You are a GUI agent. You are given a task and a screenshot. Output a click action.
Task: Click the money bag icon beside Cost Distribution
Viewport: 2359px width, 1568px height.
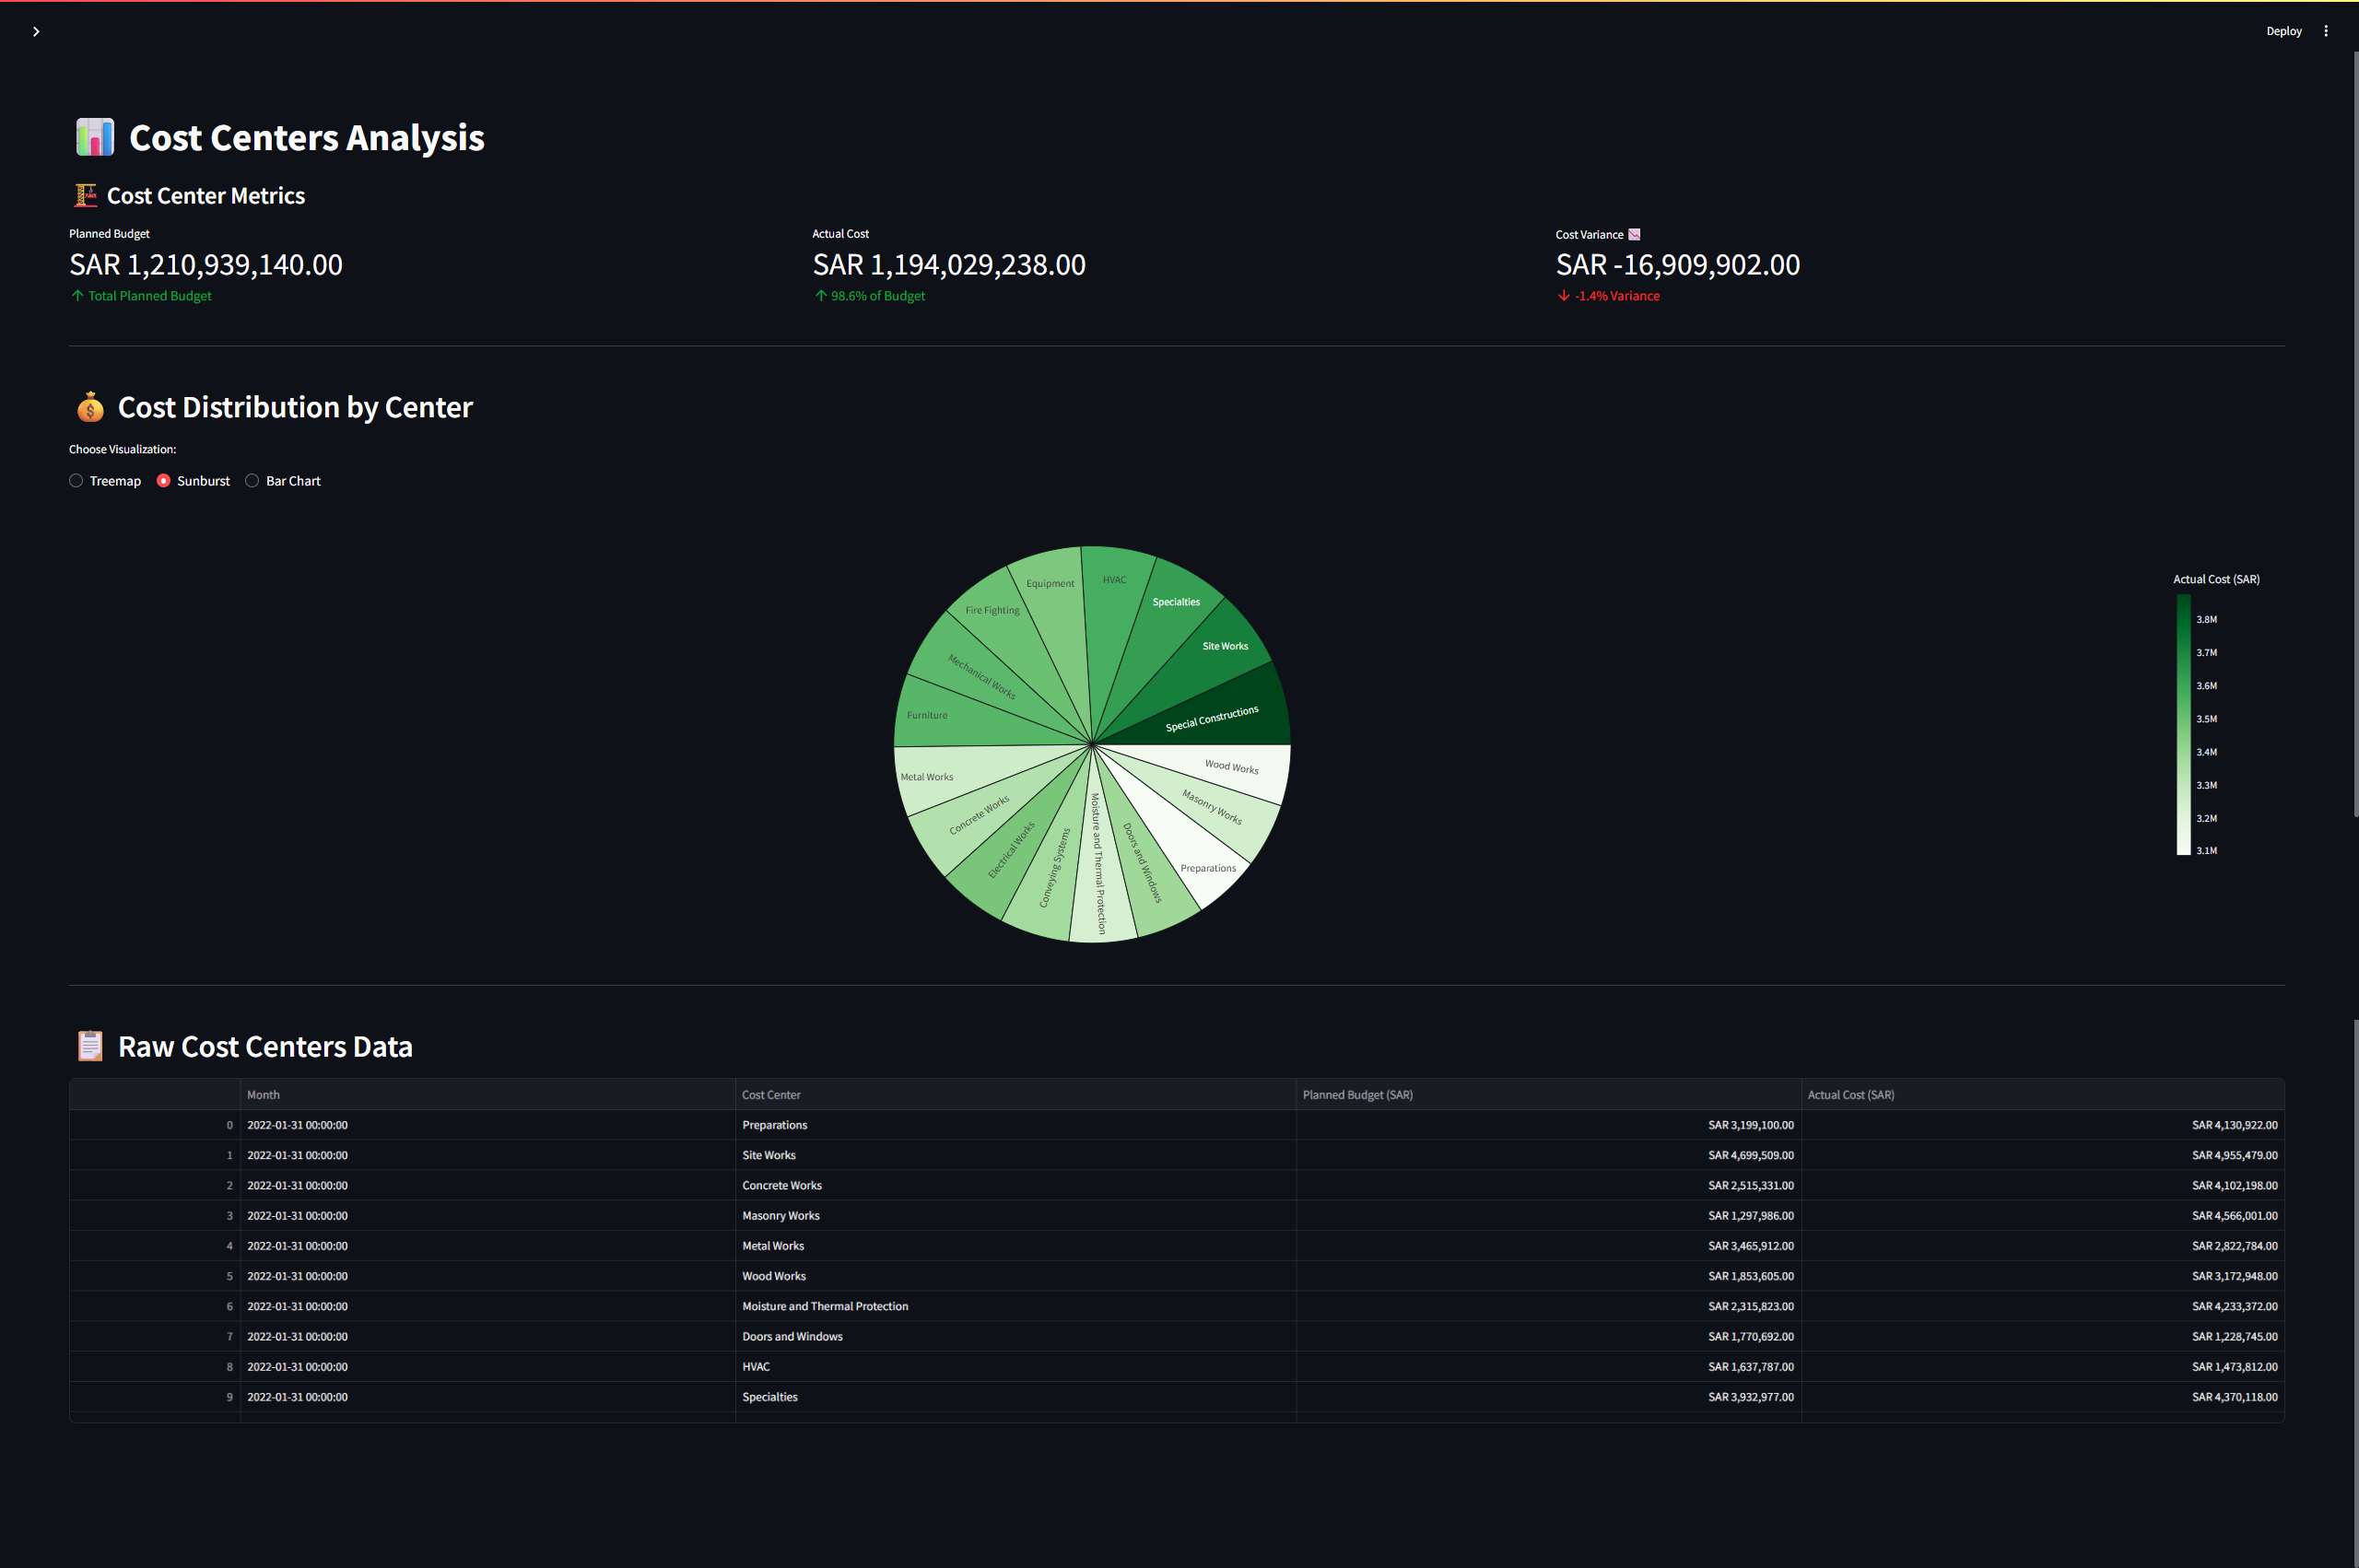click(x=90, y=407)
